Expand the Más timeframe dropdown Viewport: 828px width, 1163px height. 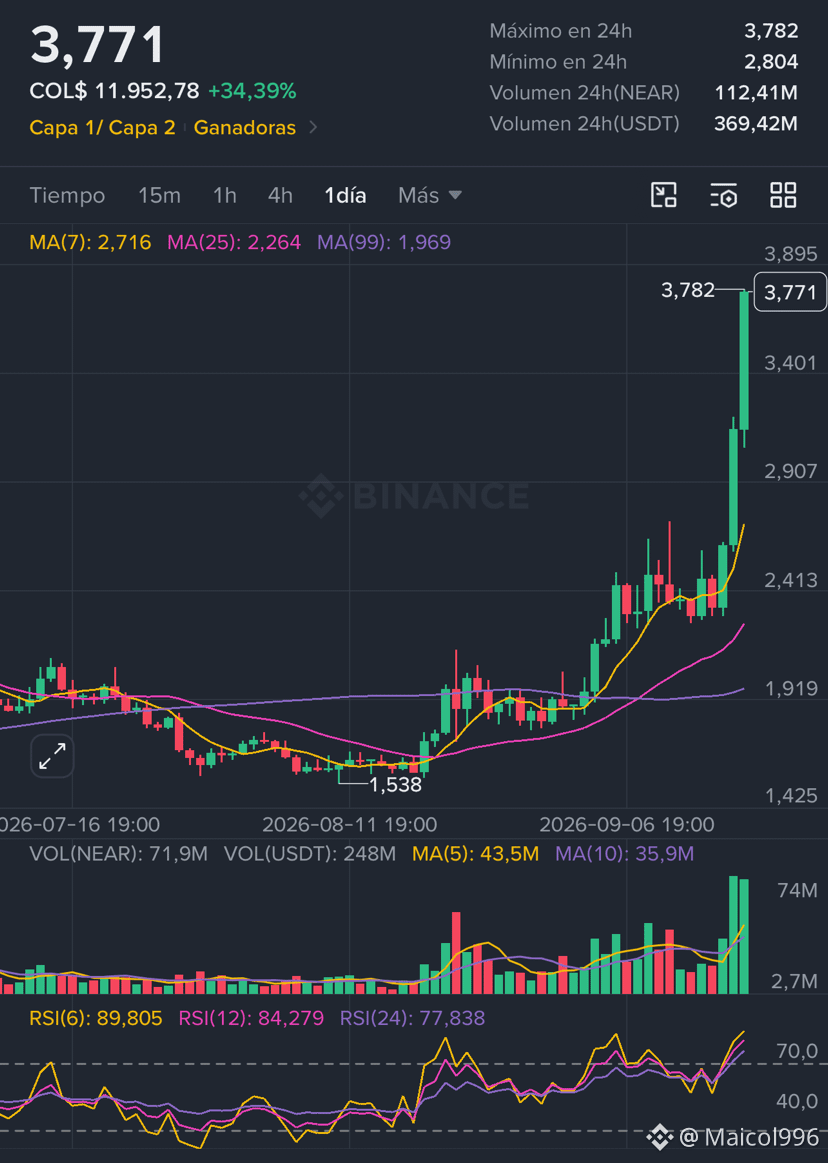[430, 195]
